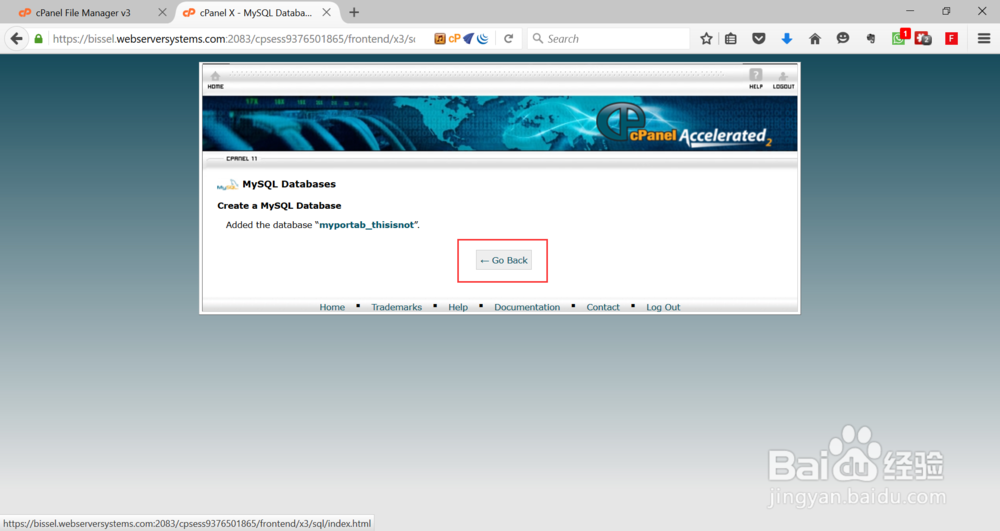This screenshot has height=531, width=1000.
Task: Click the browser Search field
Action: [x=609, y=39]
